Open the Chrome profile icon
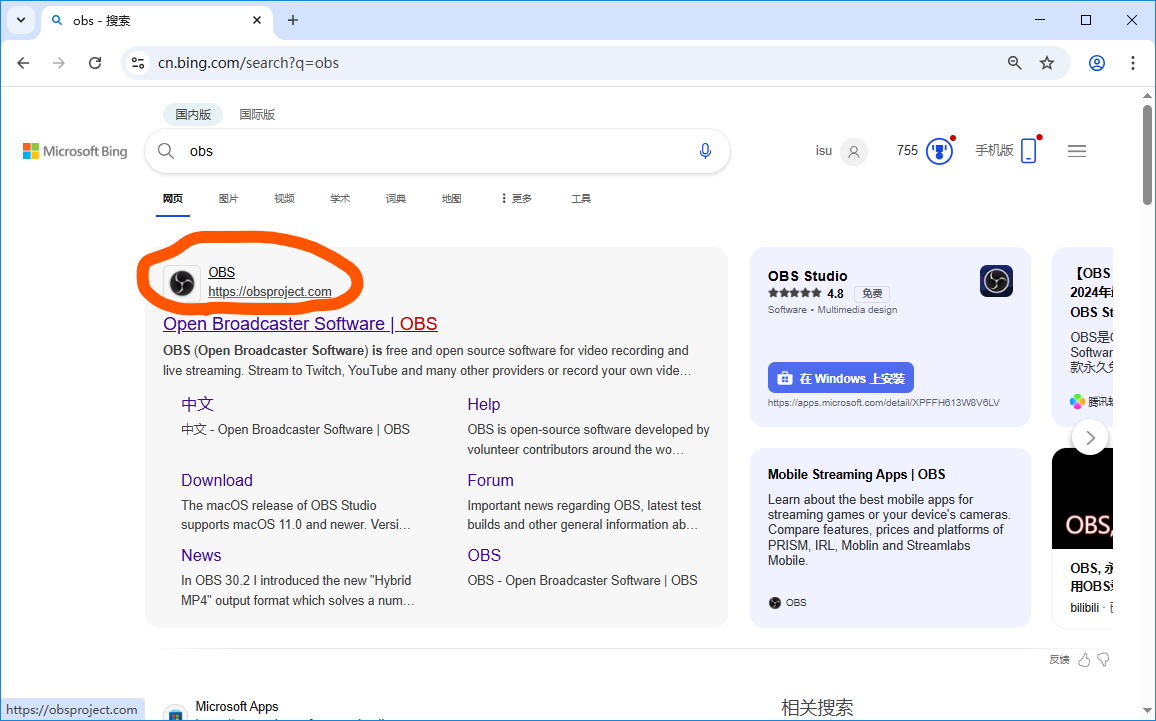 [x=1097, y=63]
